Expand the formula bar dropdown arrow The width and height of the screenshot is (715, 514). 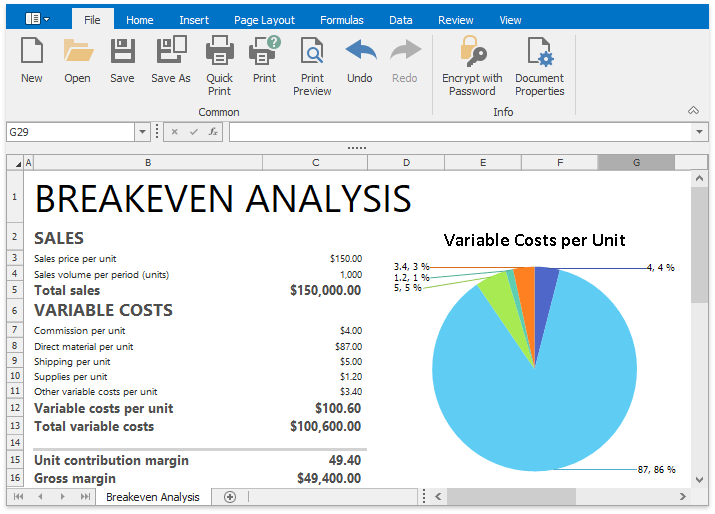click(699, 132)
